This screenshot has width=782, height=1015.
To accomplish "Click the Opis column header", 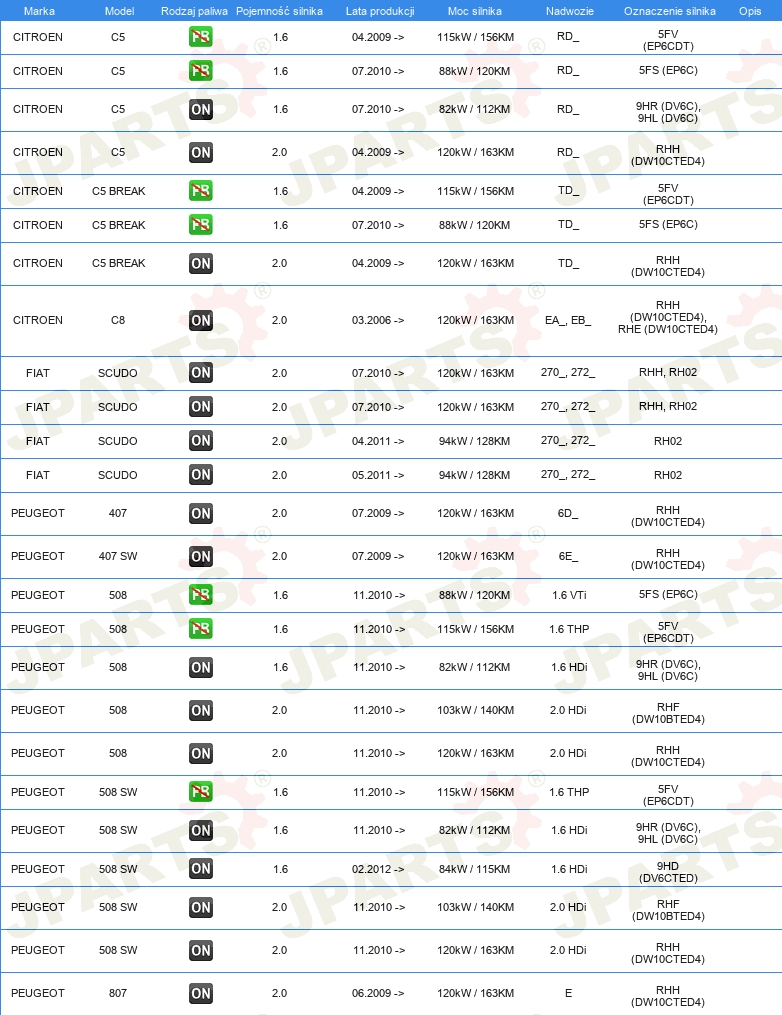I will (x=750, y=11).
